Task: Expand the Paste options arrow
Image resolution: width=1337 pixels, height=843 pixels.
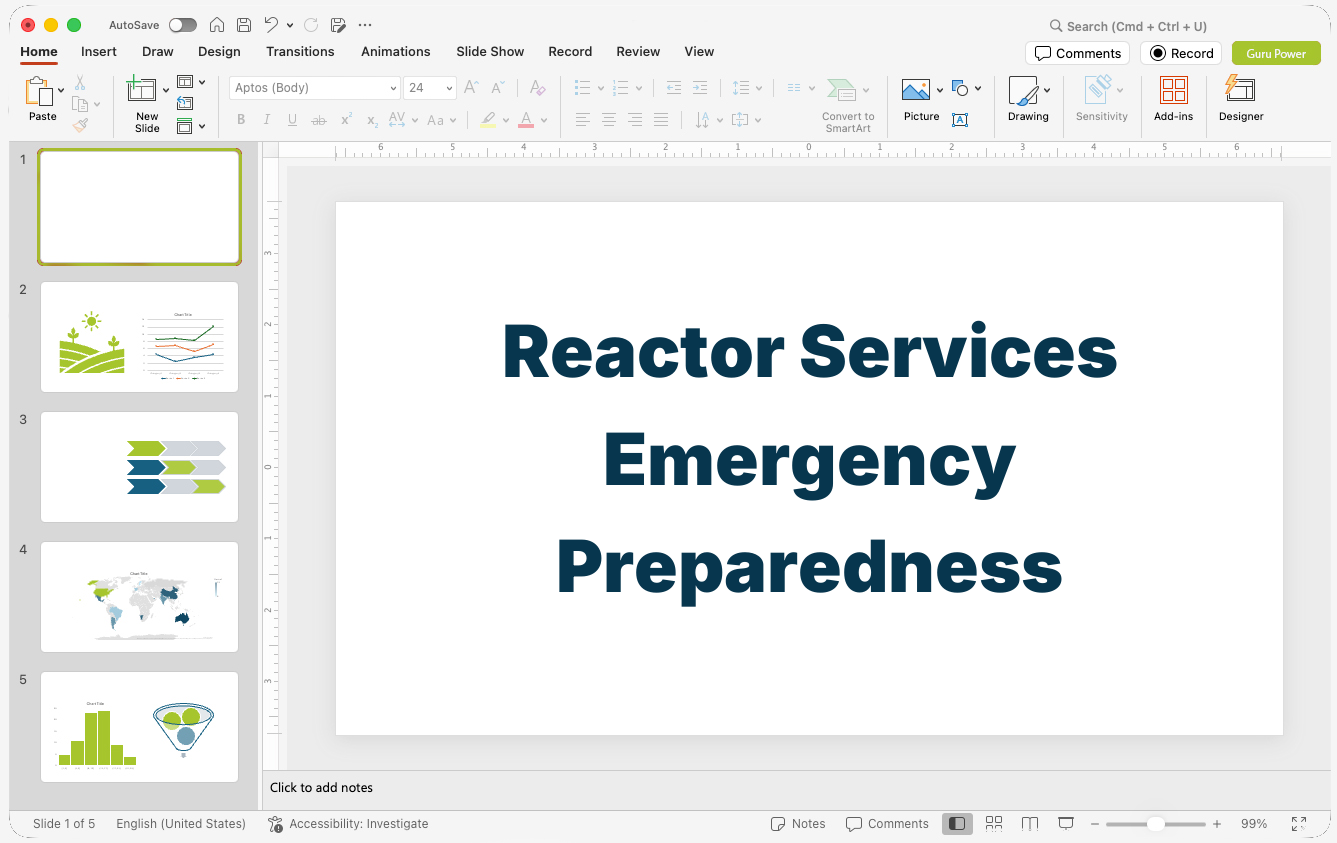Action: coord(62,91)
